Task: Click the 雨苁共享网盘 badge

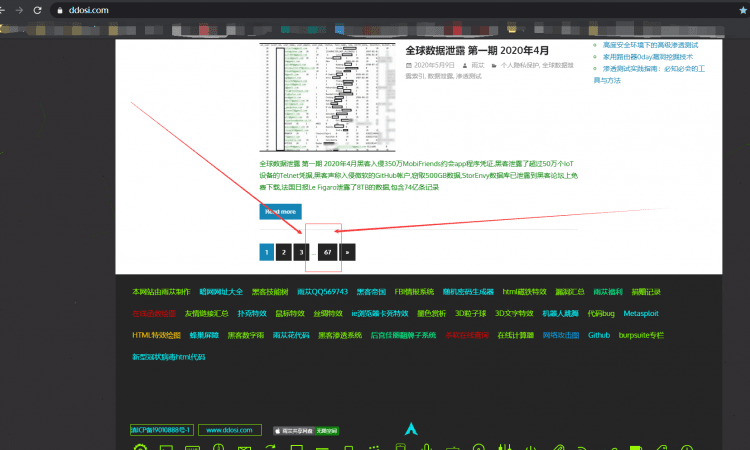Action: [x=306, y=431]
